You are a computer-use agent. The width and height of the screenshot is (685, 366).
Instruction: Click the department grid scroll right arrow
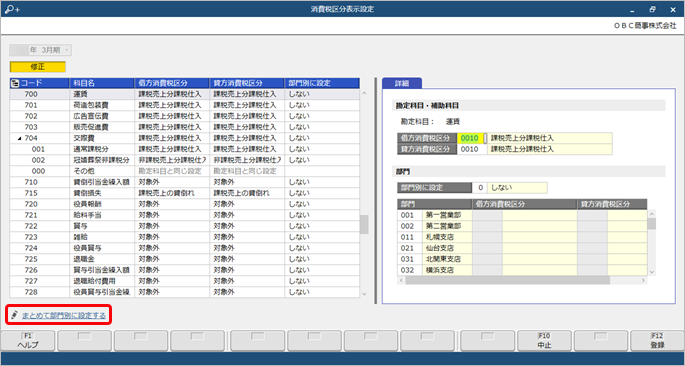[643, 280]
